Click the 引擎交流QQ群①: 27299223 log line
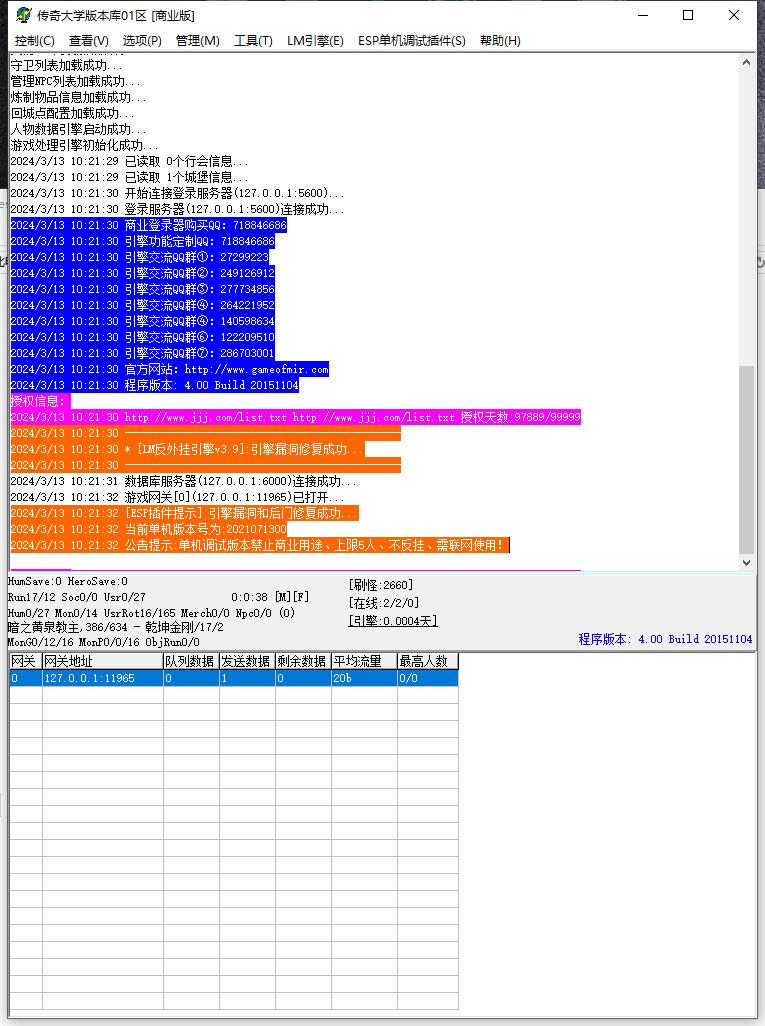 click(140, 258)
